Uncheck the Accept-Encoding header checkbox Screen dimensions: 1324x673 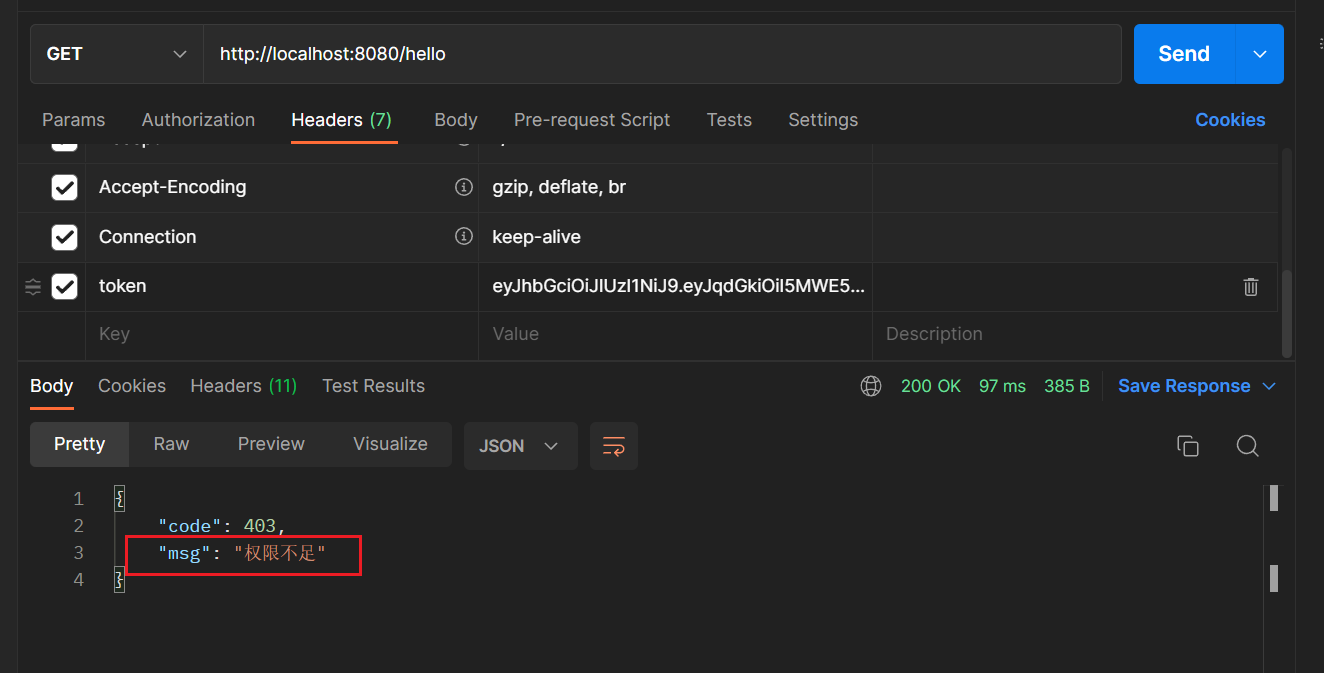click(x=64, y=187)
